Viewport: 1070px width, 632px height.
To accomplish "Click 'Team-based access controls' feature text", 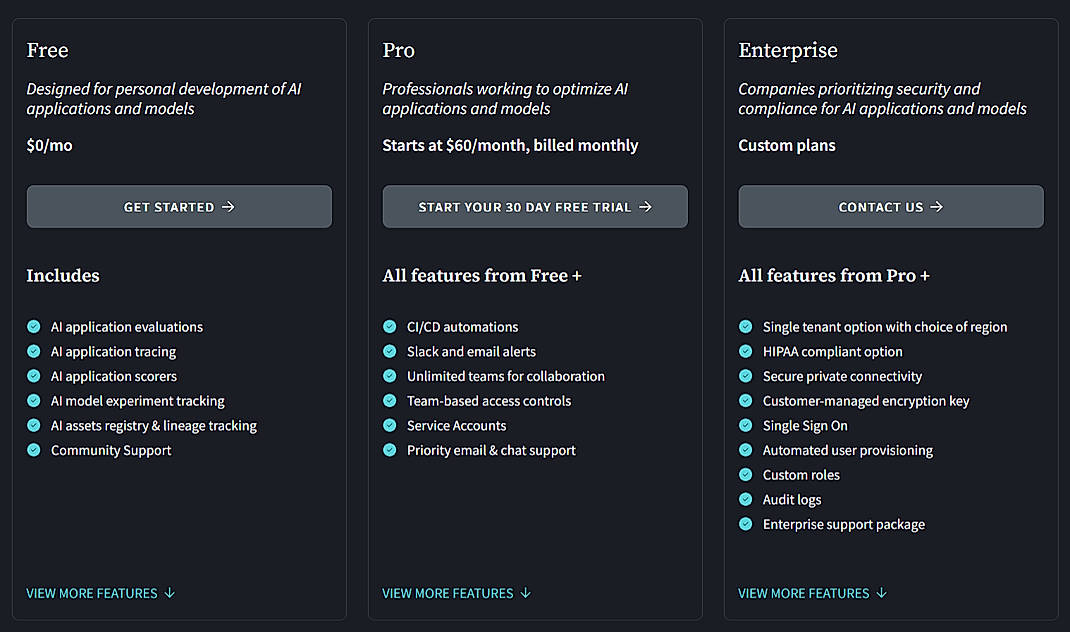I will (489, 401).
